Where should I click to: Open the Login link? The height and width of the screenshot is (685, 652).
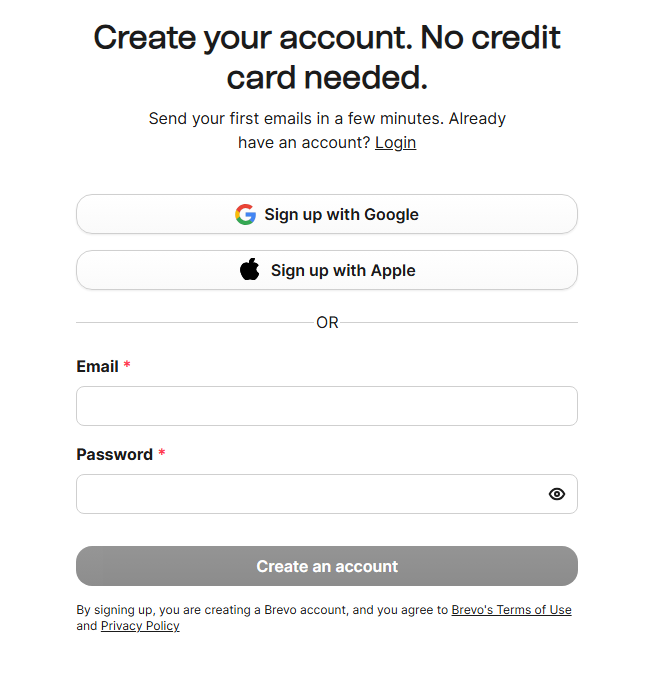(395, 142)
